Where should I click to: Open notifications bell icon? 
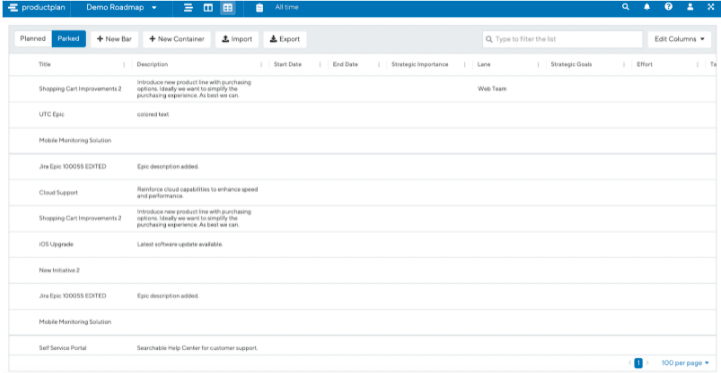647,7
